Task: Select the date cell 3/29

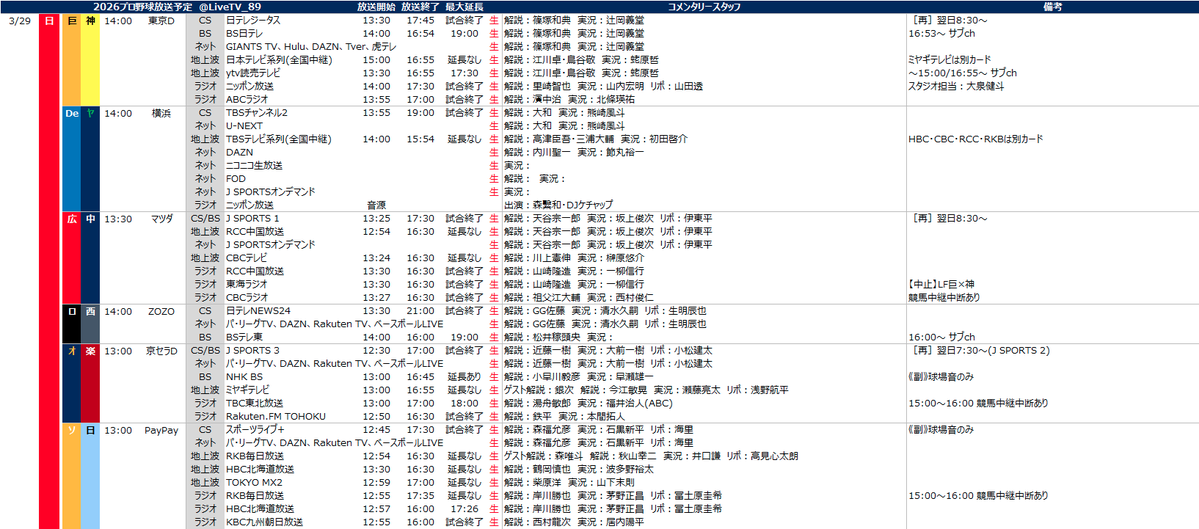Action: (x=18, y=20)
